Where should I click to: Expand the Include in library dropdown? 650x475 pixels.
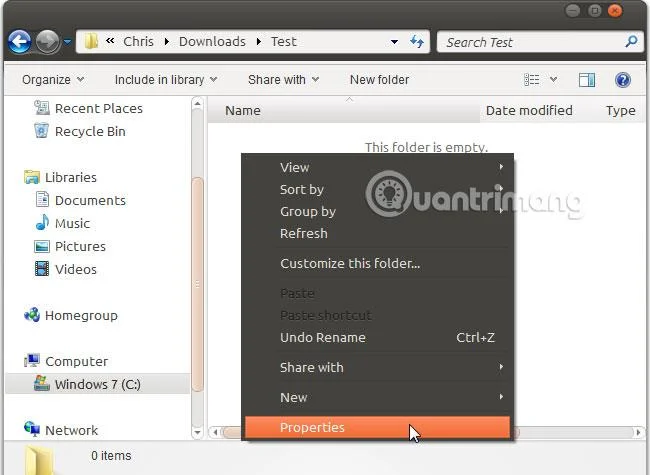(x=166, y=80)
